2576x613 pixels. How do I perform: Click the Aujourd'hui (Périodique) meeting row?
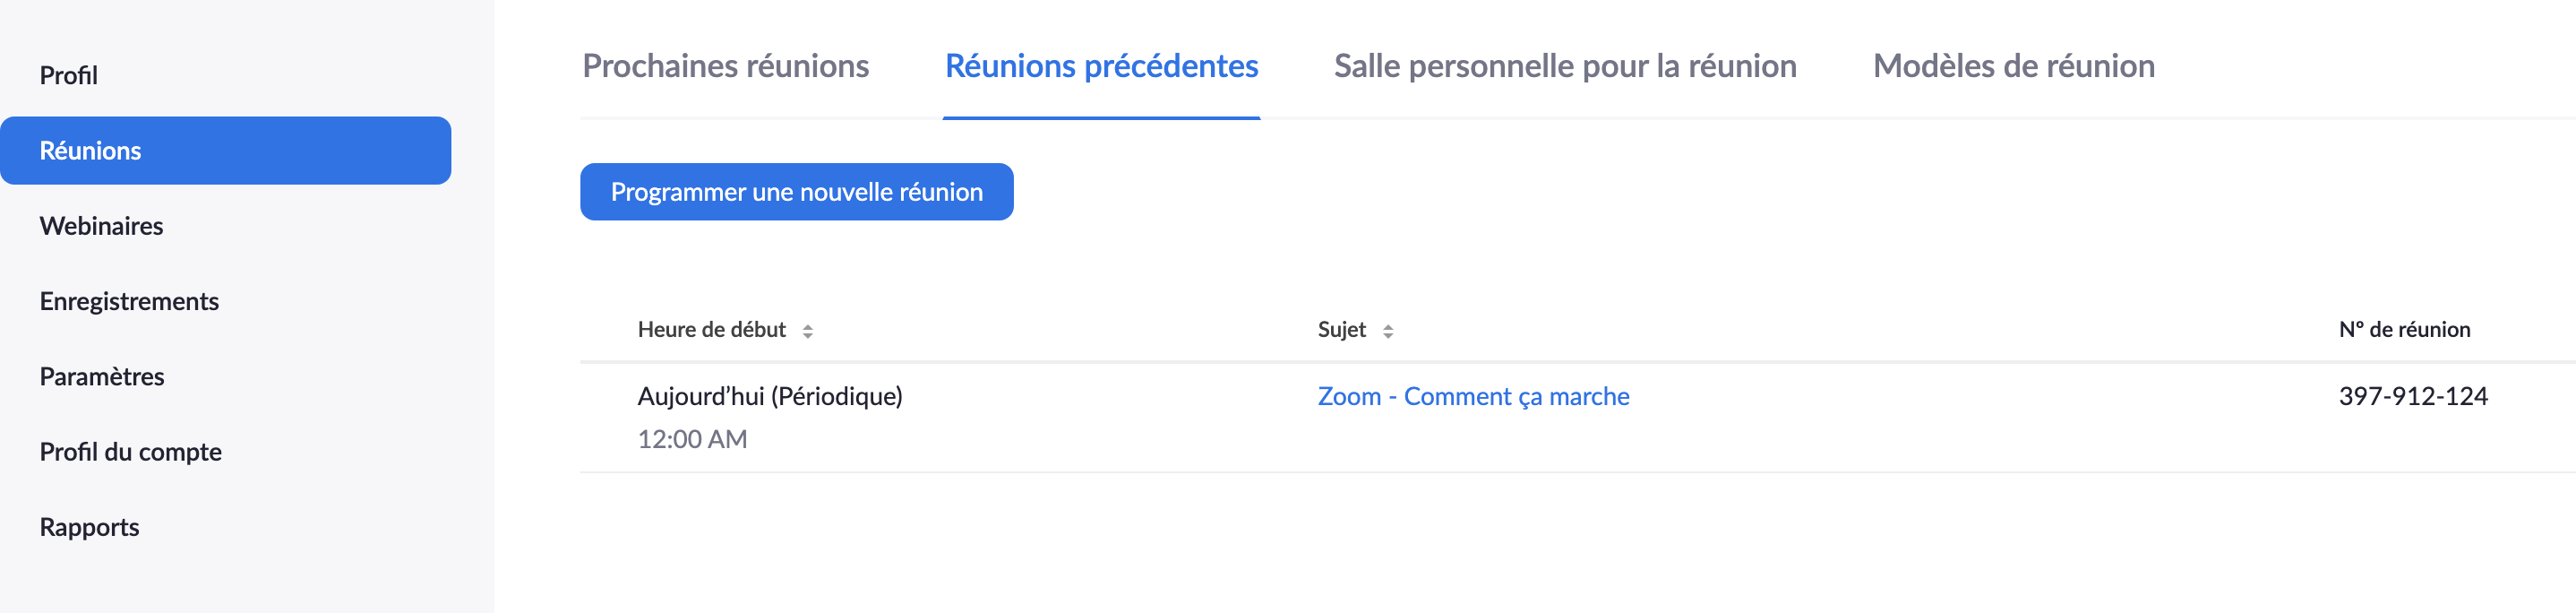(x=769, y=396)
